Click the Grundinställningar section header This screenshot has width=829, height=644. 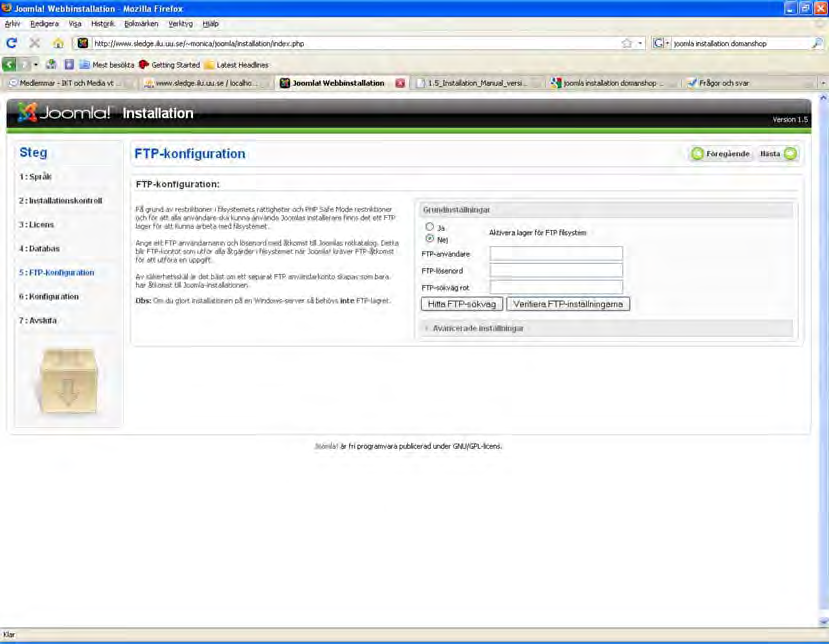click(x=606, y=210)
